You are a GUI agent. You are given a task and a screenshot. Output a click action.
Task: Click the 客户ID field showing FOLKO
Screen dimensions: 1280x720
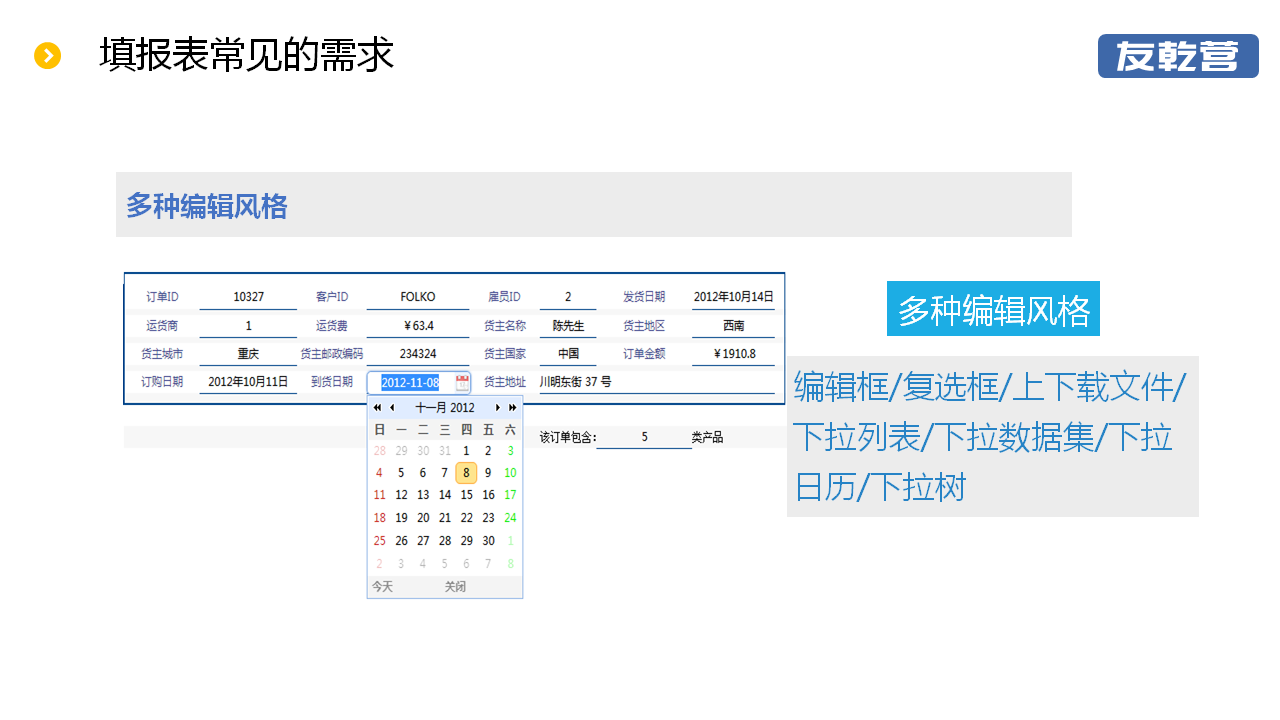tap(417, 297)
